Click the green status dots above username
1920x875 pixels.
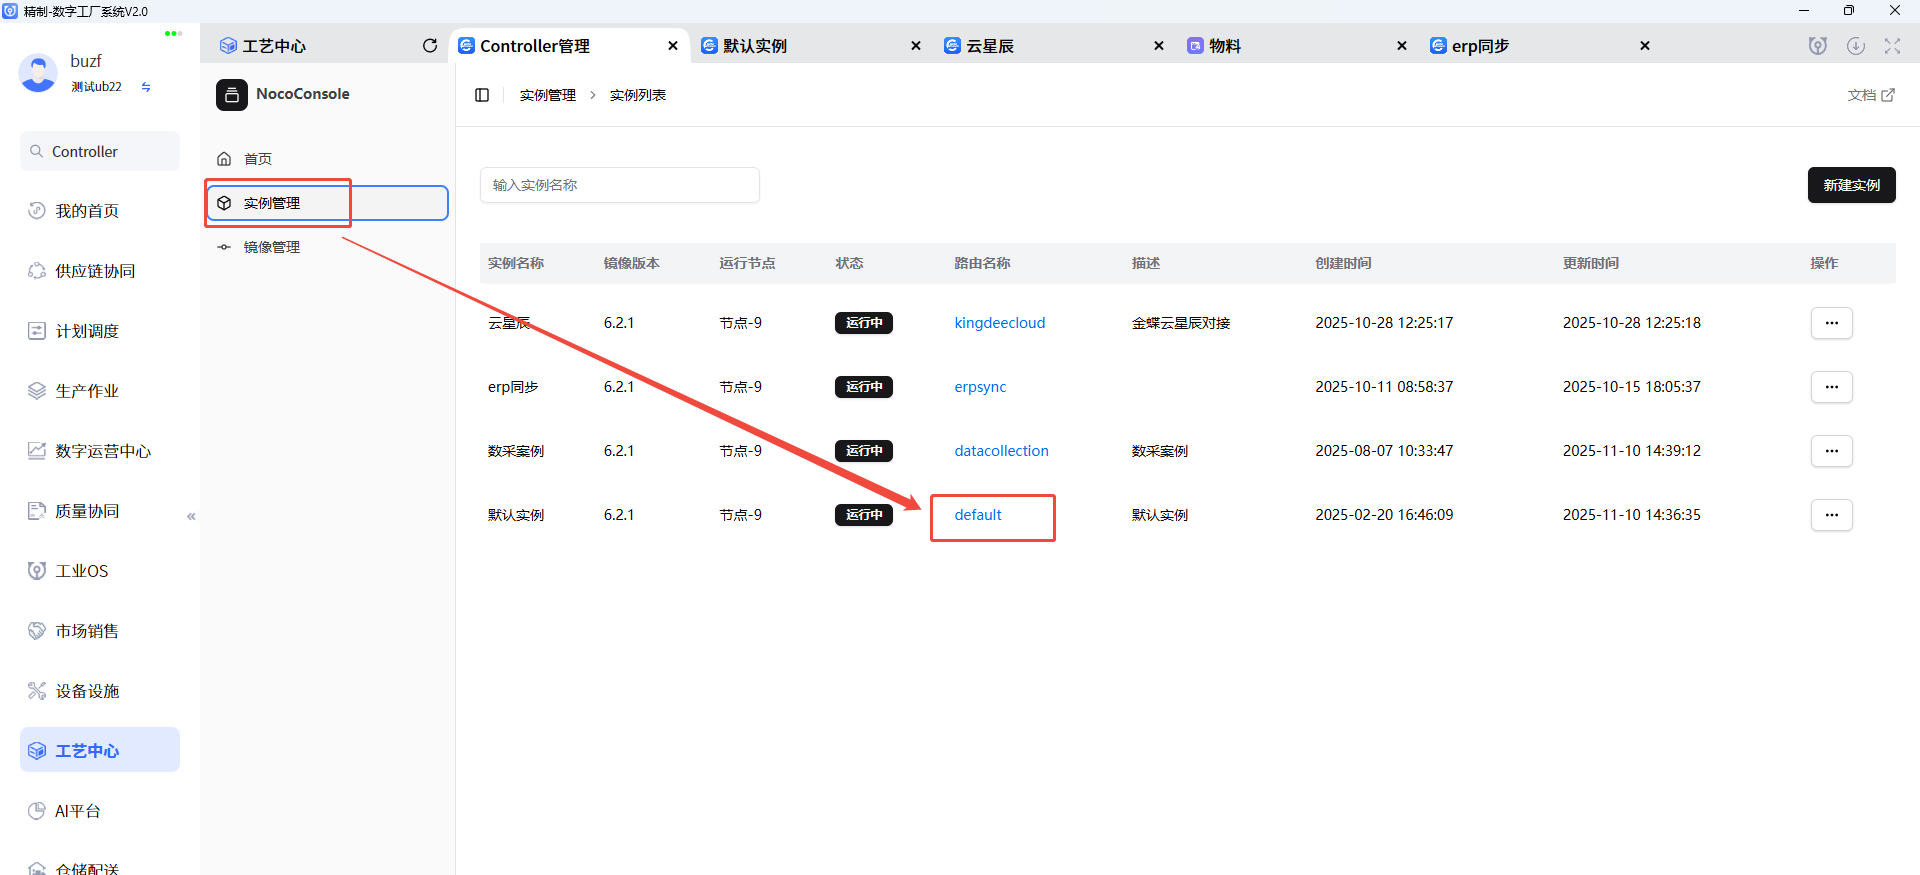click(x=173, y=33)
